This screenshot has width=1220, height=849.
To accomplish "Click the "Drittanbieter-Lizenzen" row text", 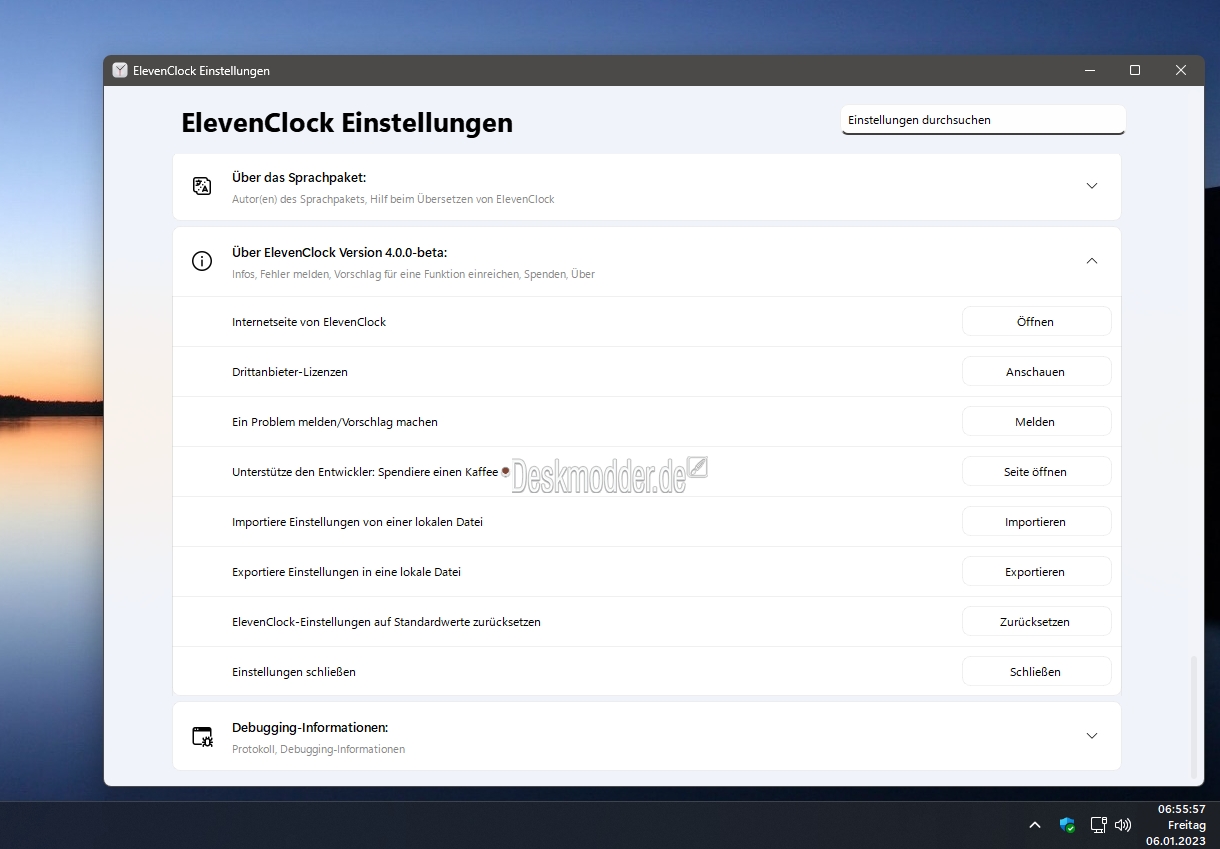I will coord(290,372).
